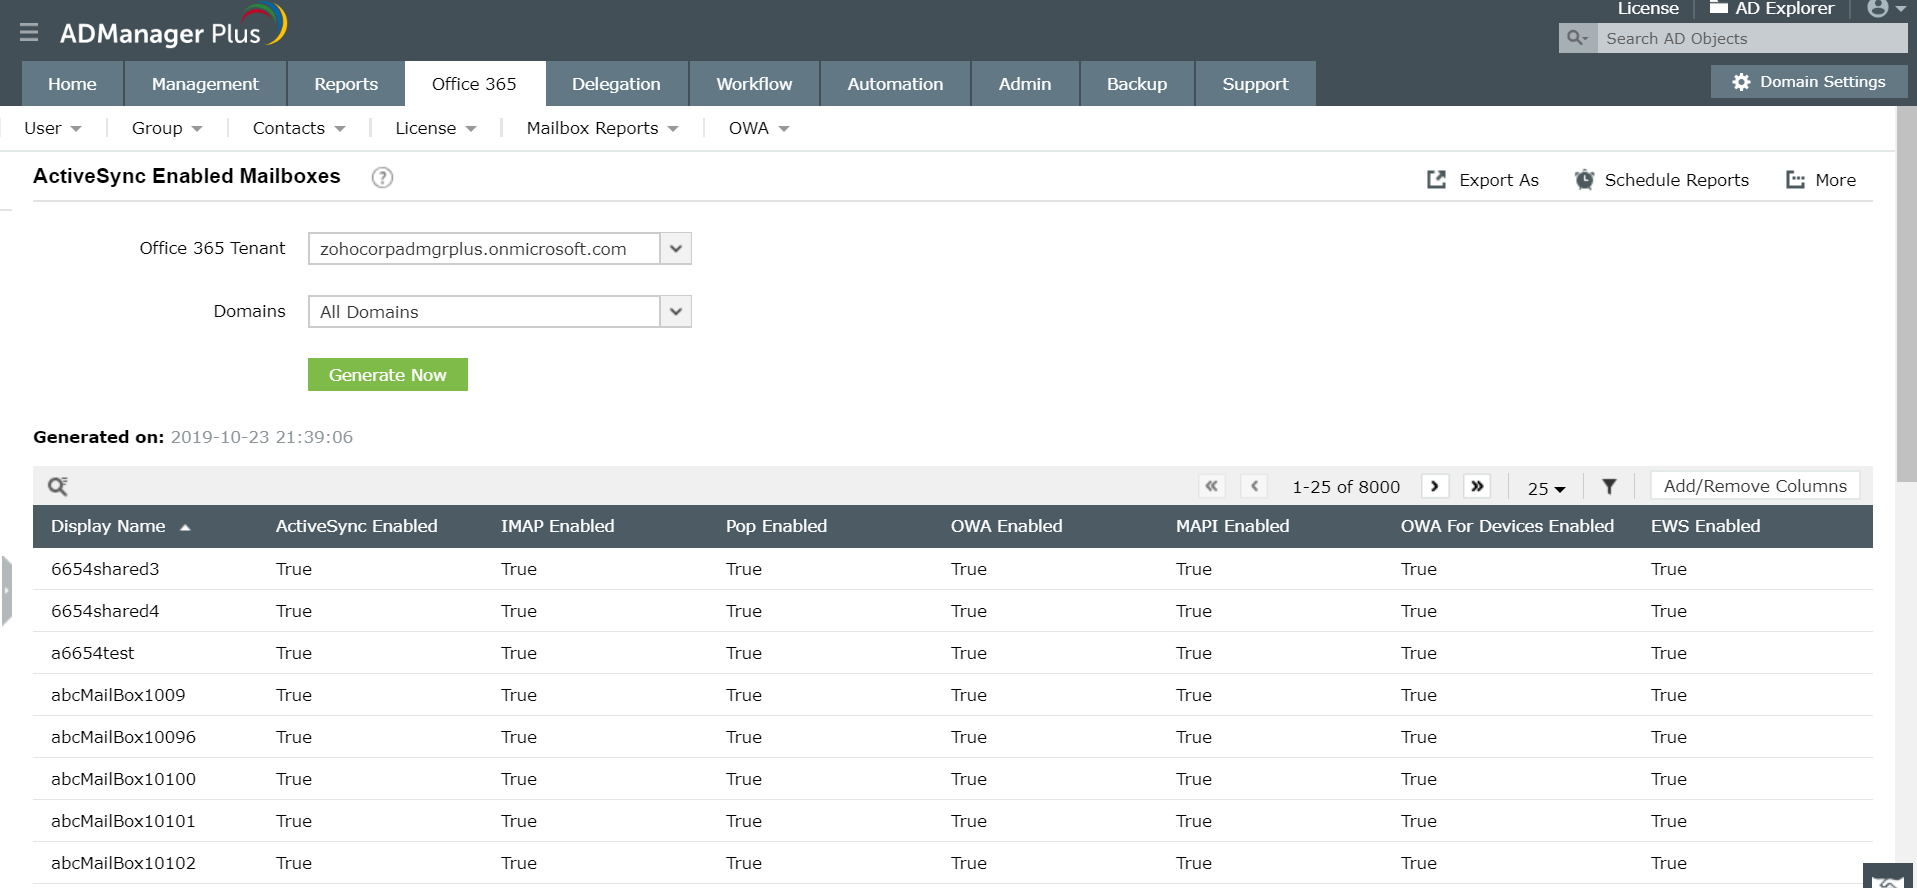Open the Mailbox Reports dropdown
Viewport: 1917px width, 888px height.
click(x=603, y=128)
